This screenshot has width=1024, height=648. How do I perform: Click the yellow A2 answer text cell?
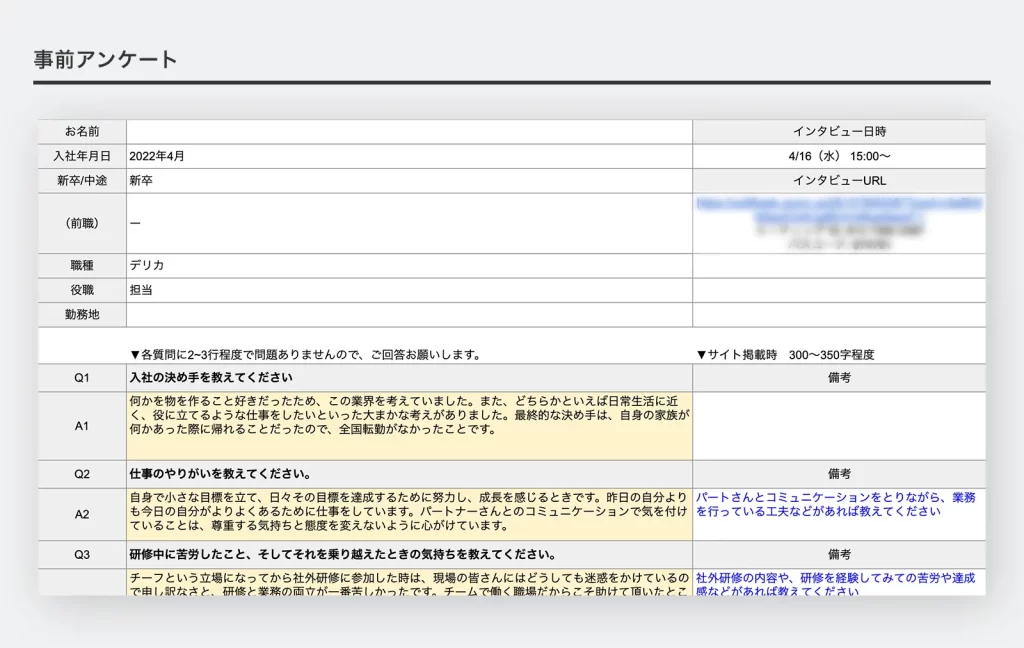pos(409,514)
